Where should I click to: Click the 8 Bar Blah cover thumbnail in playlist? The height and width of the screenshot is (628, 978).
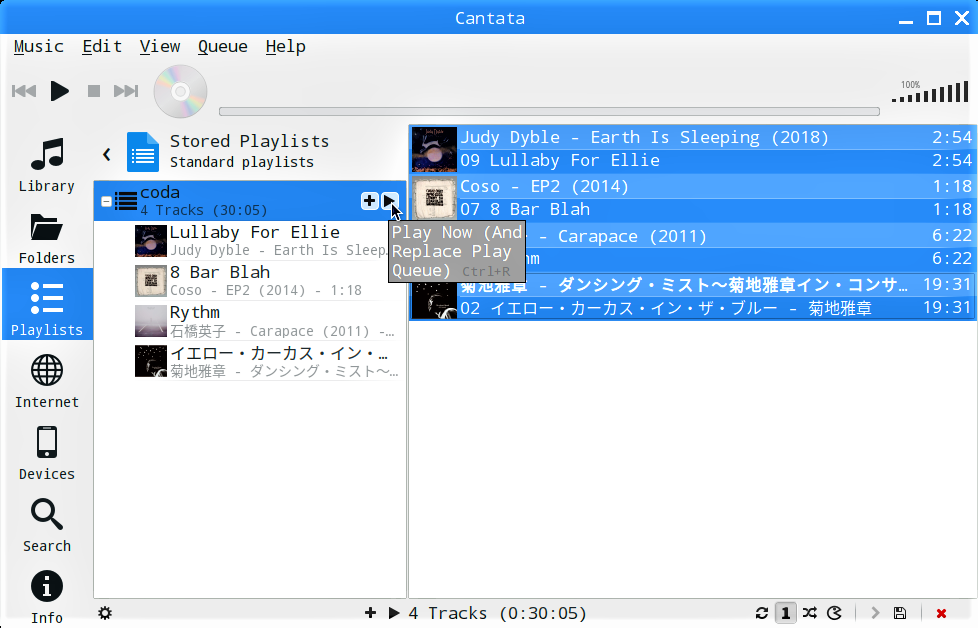(x=151, y=281)
